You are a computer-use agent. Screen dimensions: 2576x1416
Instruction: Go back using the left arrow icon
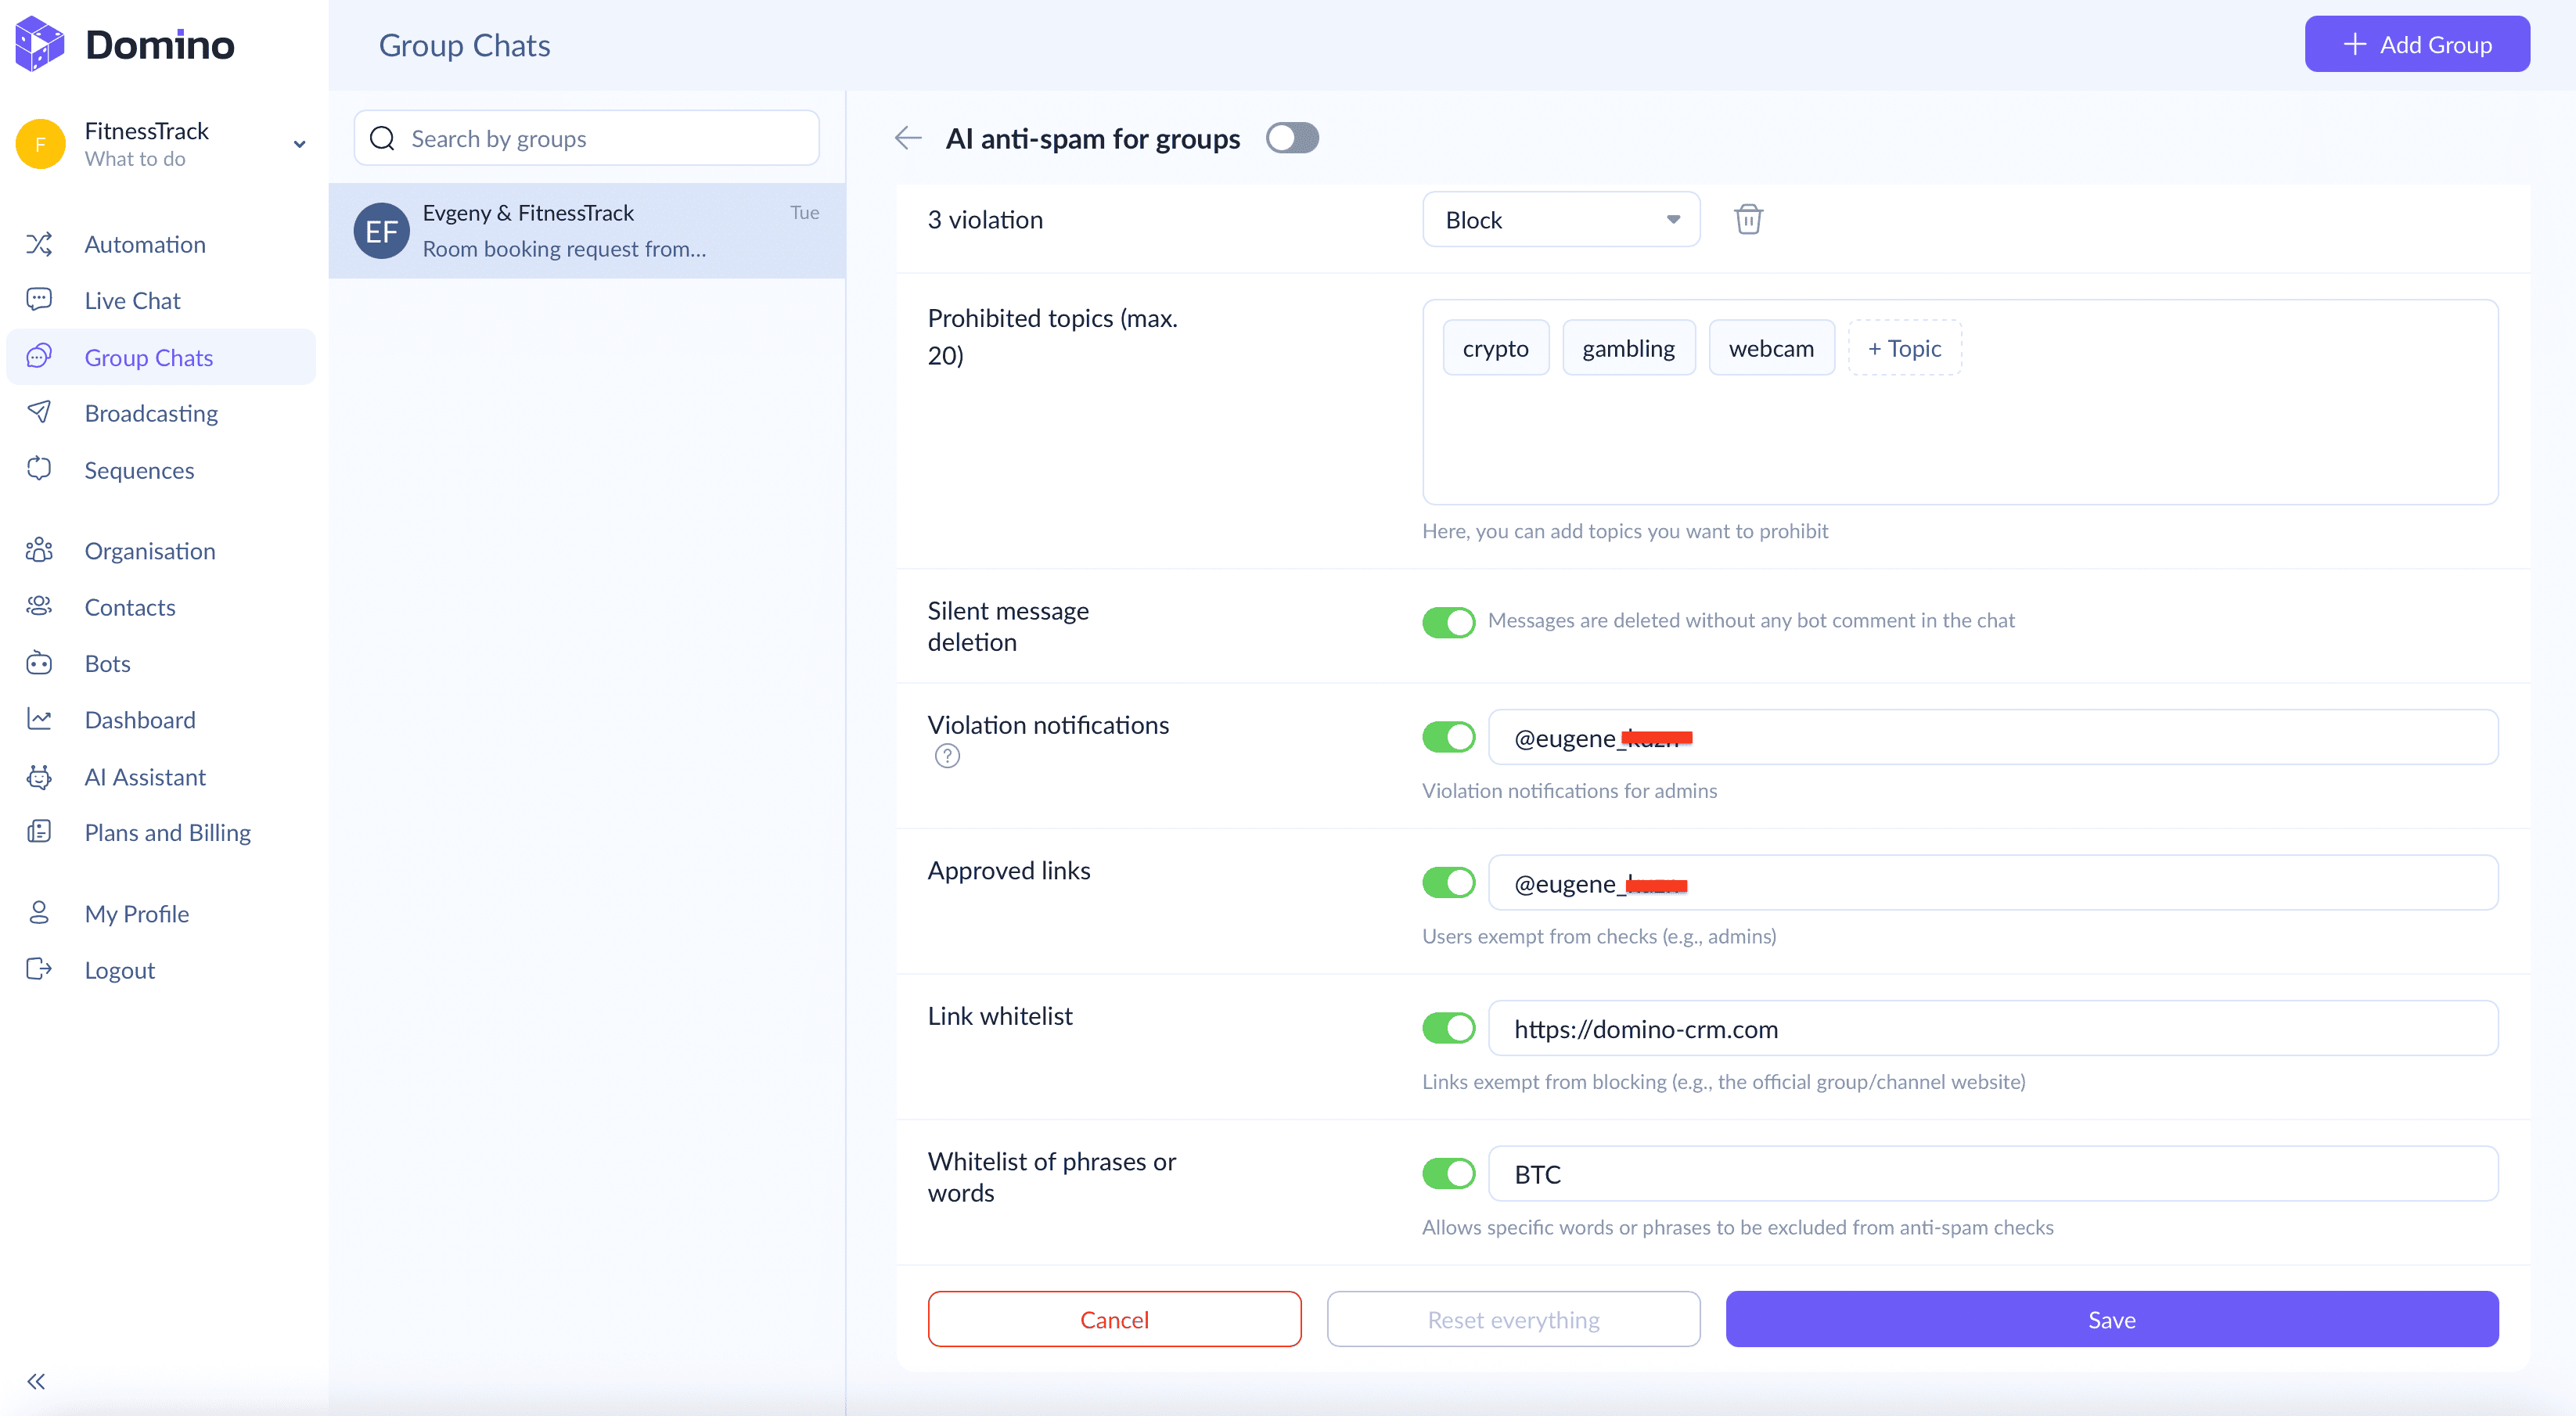pos(908,138)
